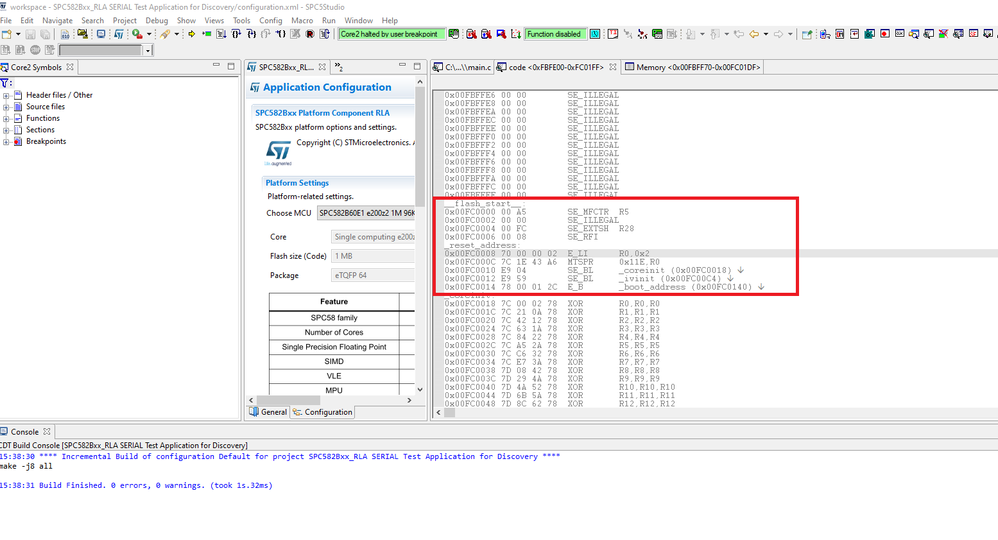Expand the 'Sections' tree node
Viewport: 998px width, 540px height.
(x=6, y=130)
